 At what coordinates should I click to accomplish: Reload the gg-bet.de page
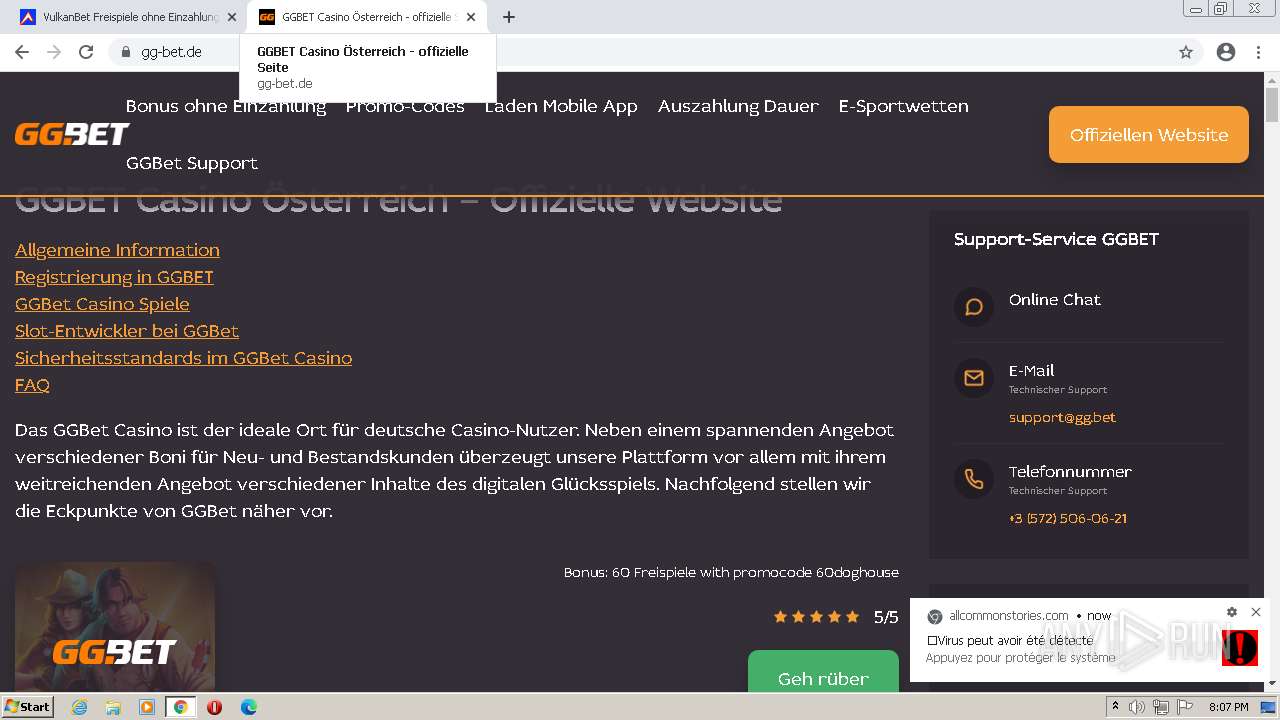86,52
